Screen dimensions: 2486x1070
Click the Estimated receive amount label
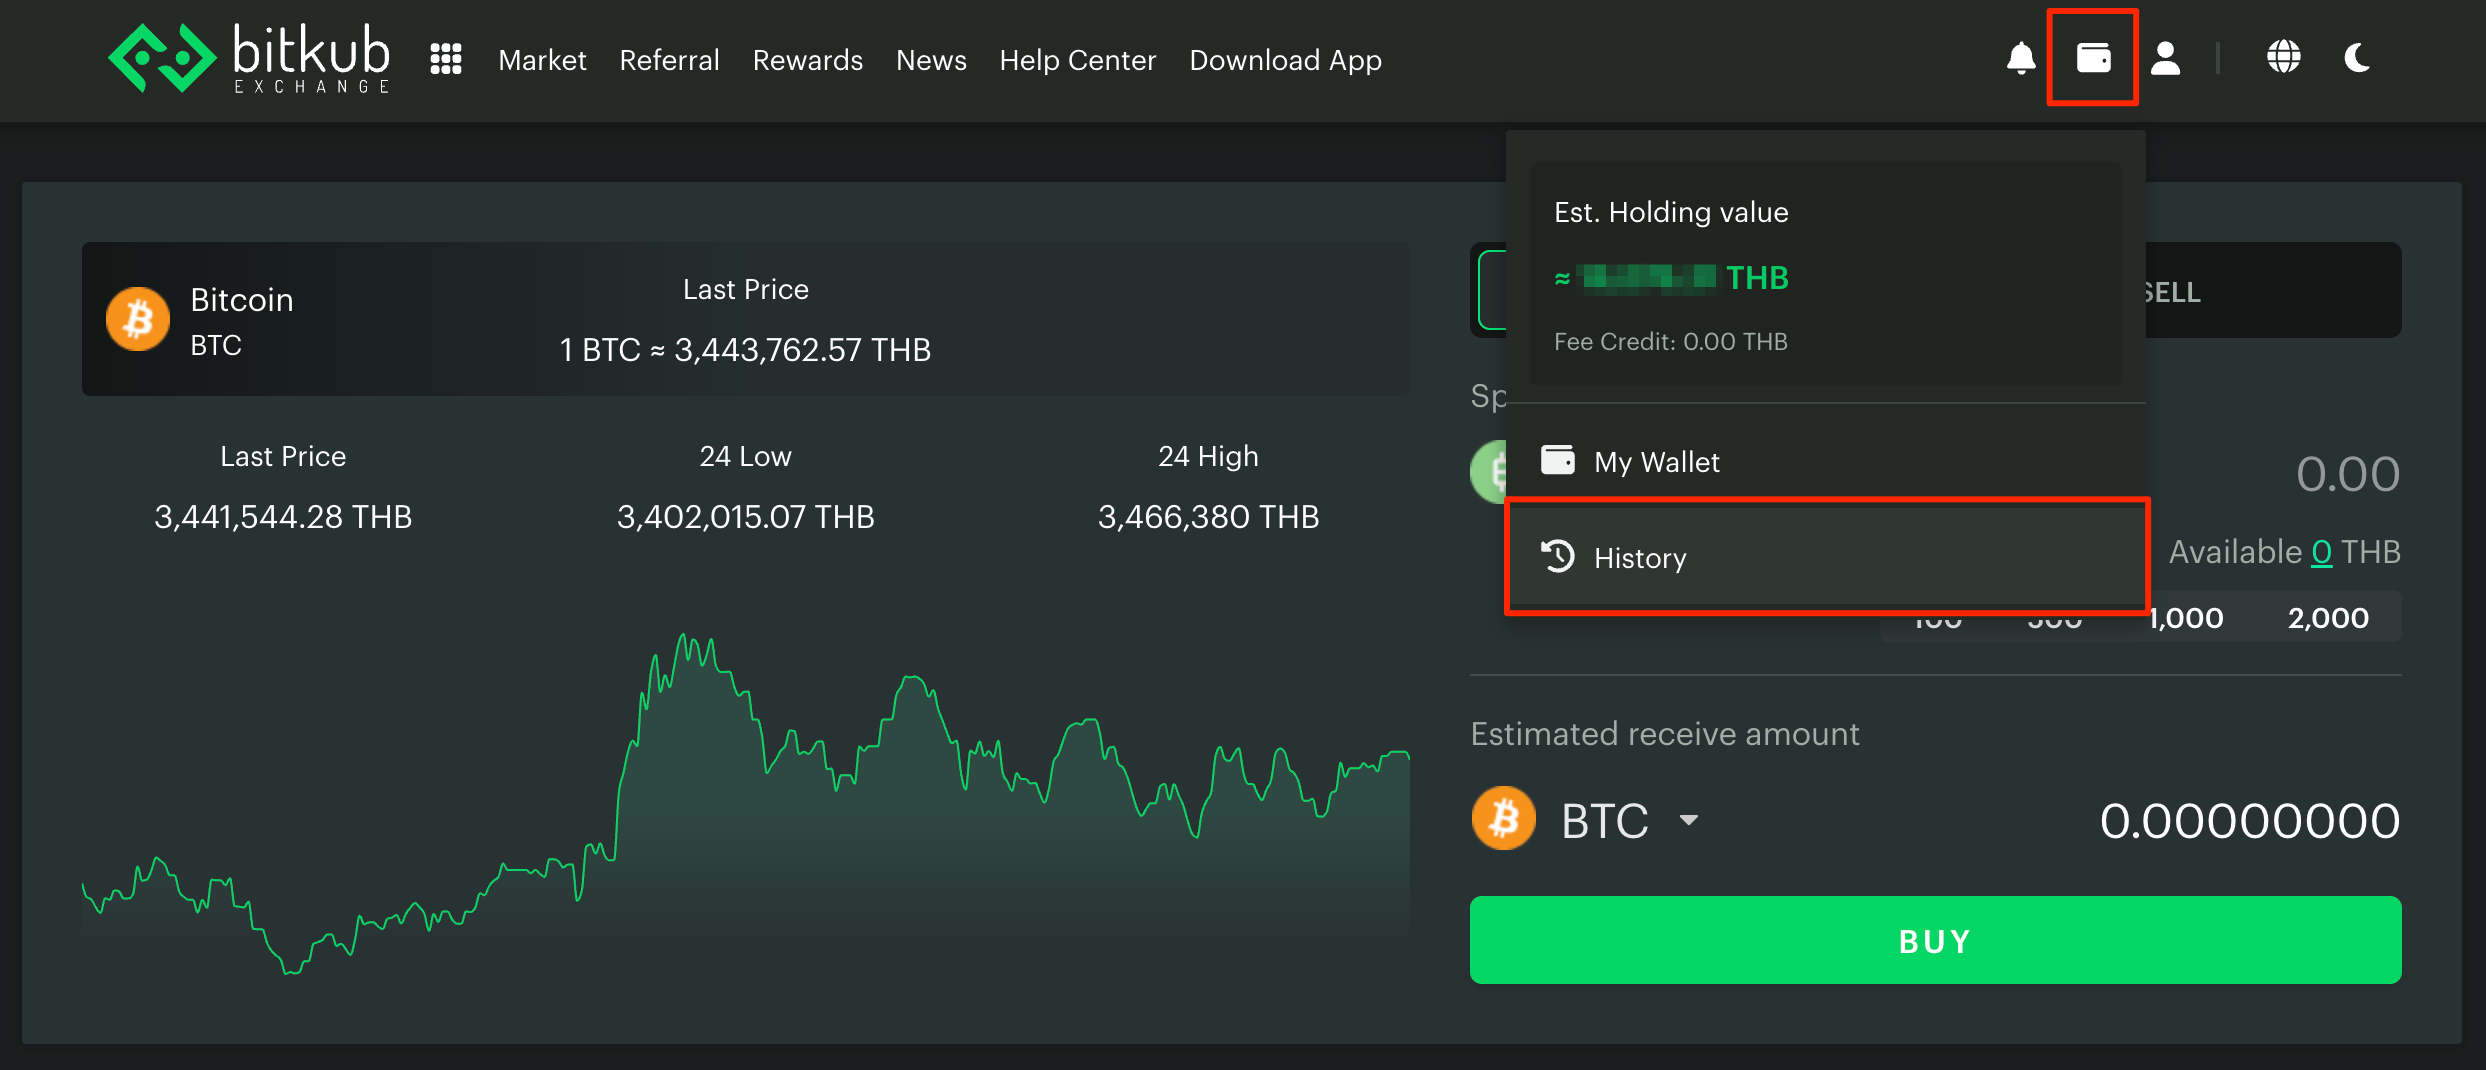point(1664,733)
